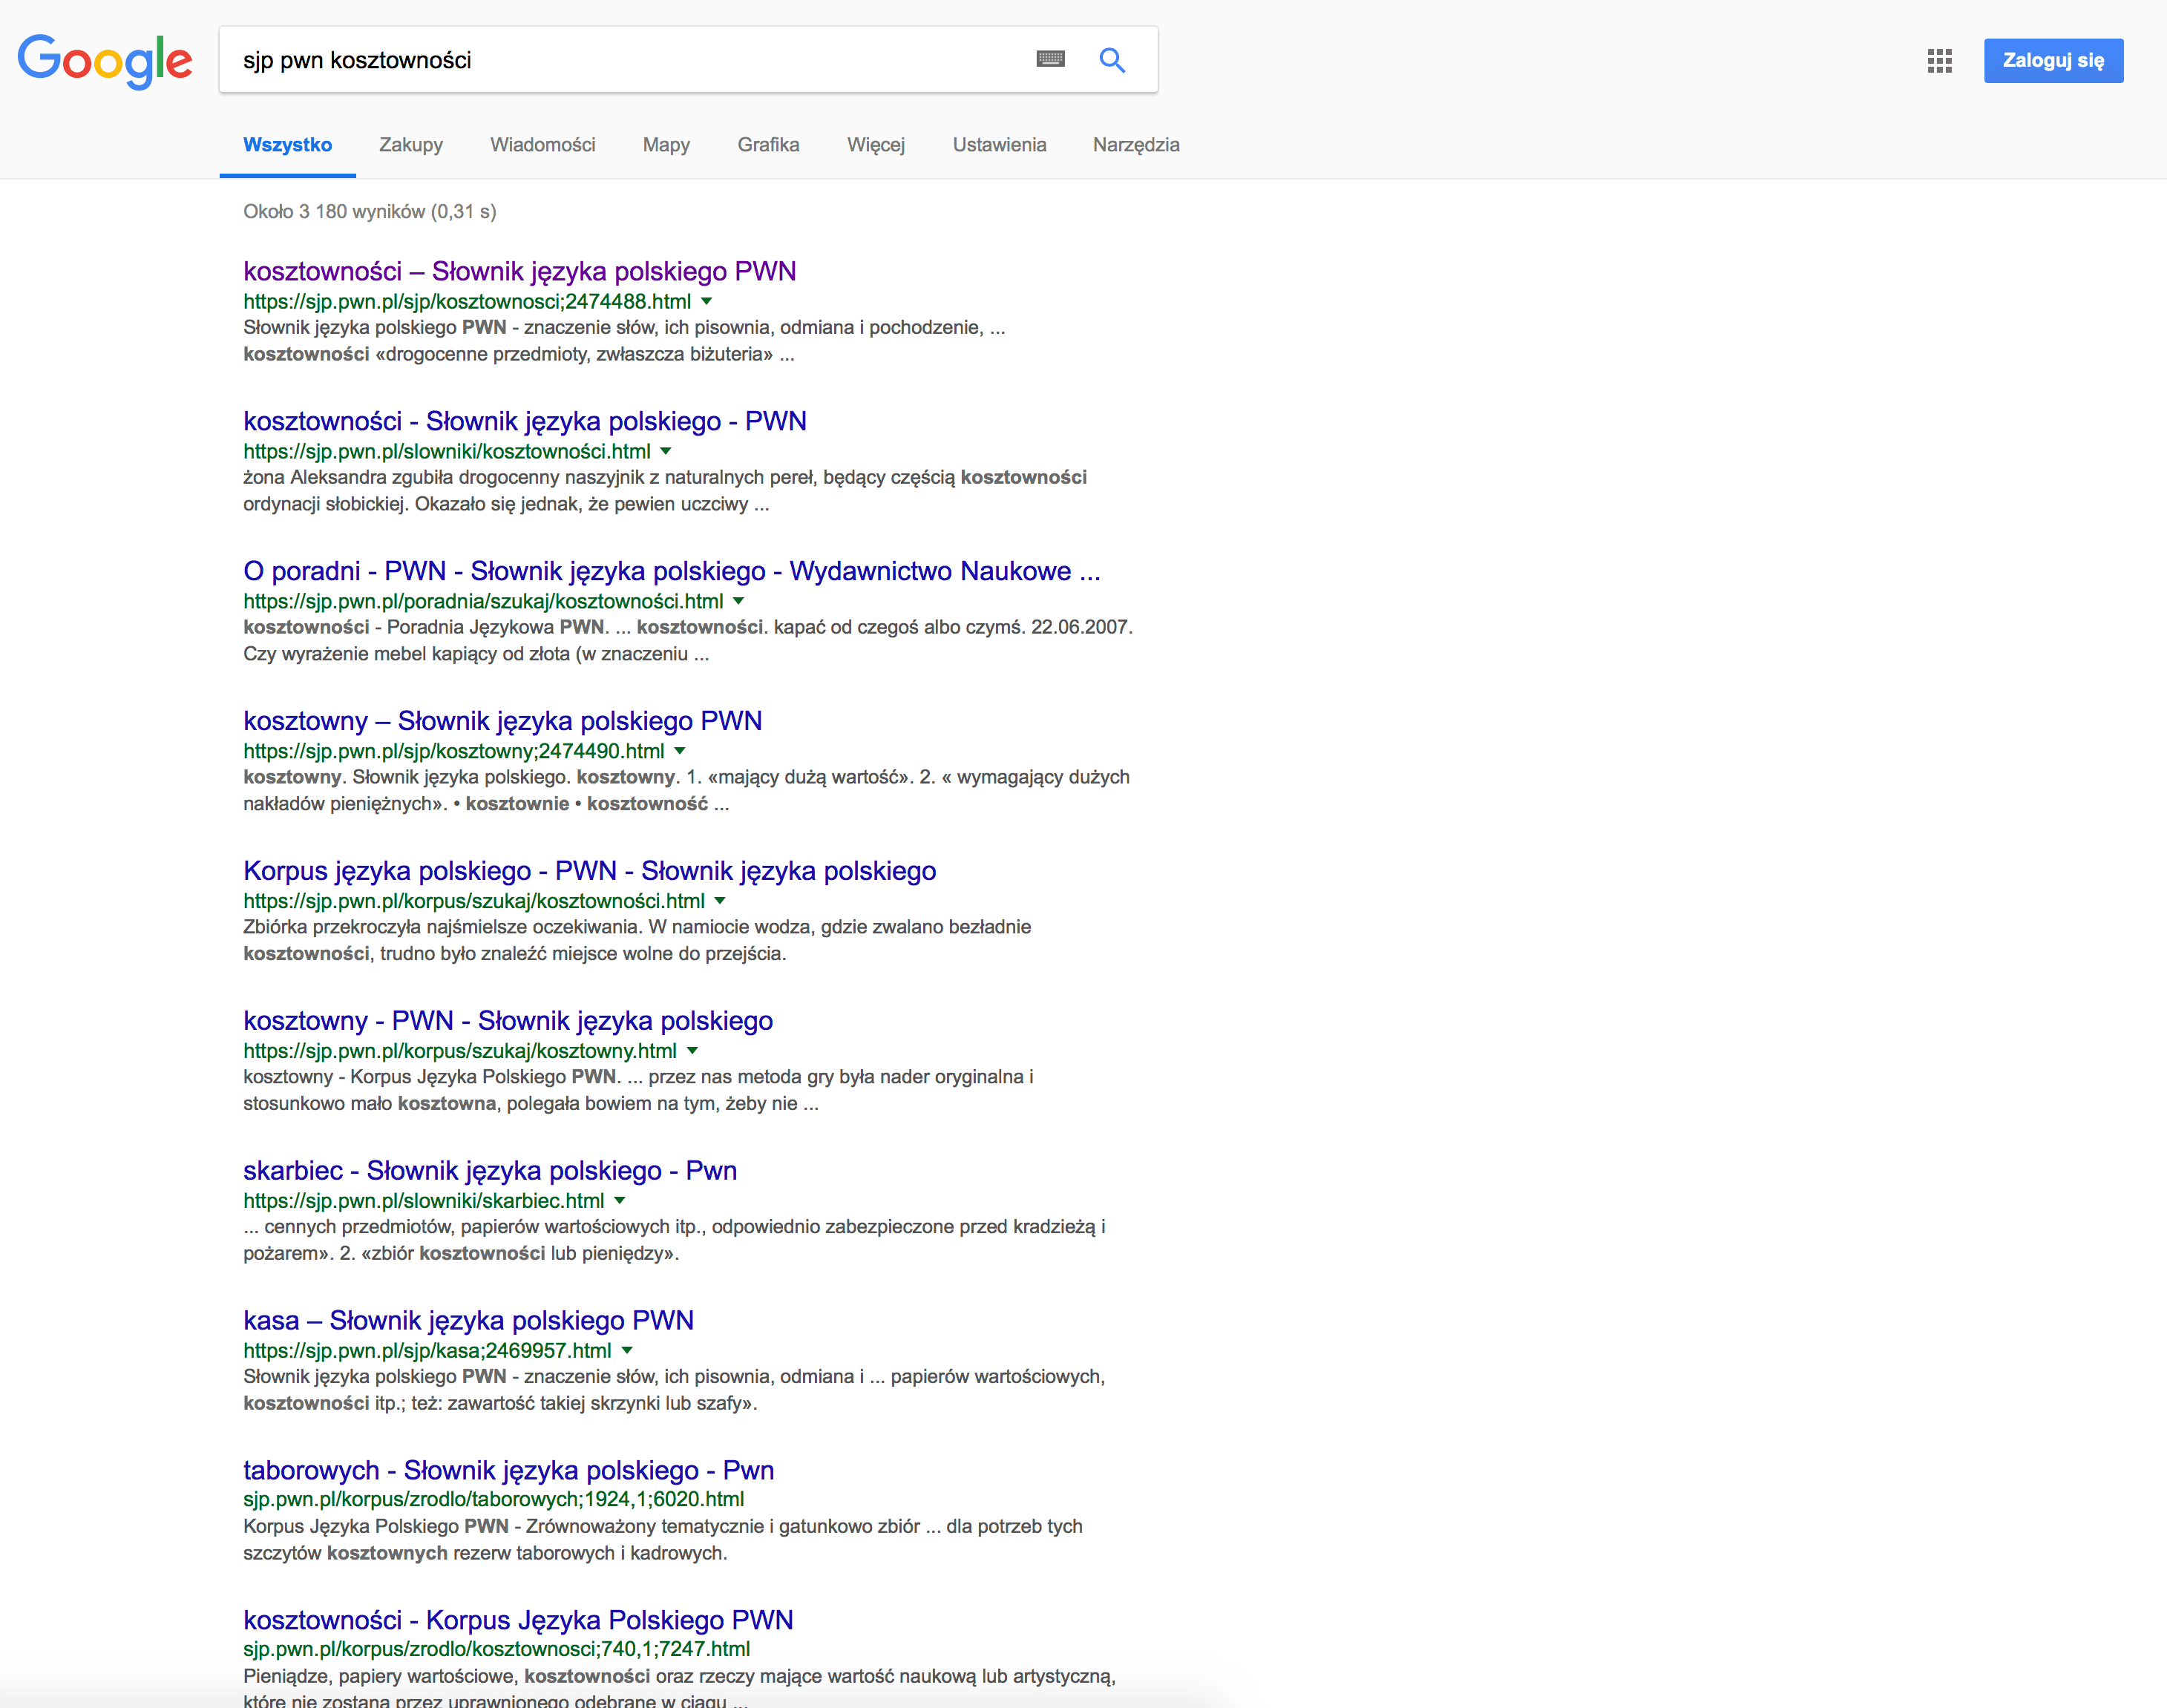Open 'kosztowny - PWN - Słownik języka polskiego' result
Image resolution: width=2167 pixels, height=1708 pixels.
click(x=508, y=1021)
